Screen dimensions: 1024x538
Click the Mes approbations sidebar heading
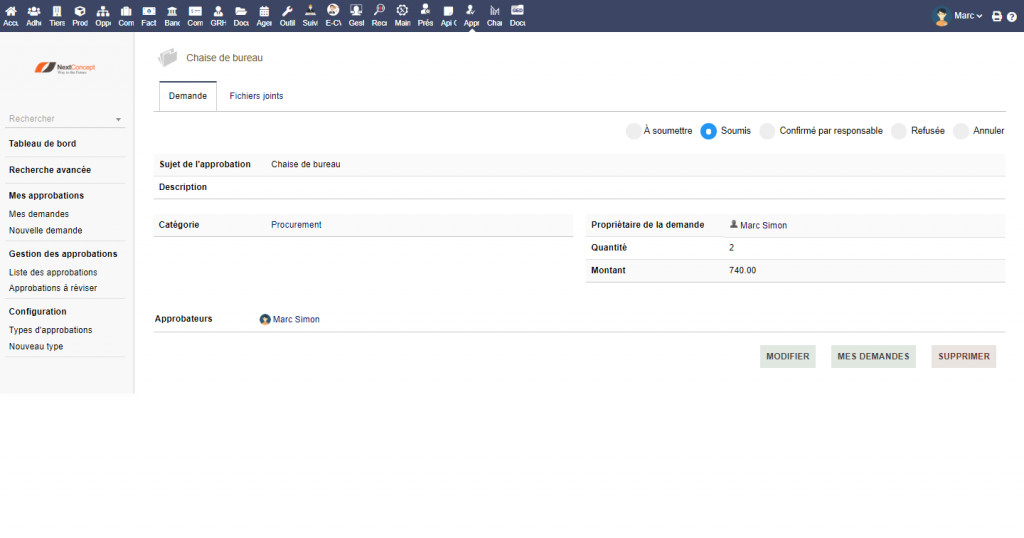coord(46,195)
